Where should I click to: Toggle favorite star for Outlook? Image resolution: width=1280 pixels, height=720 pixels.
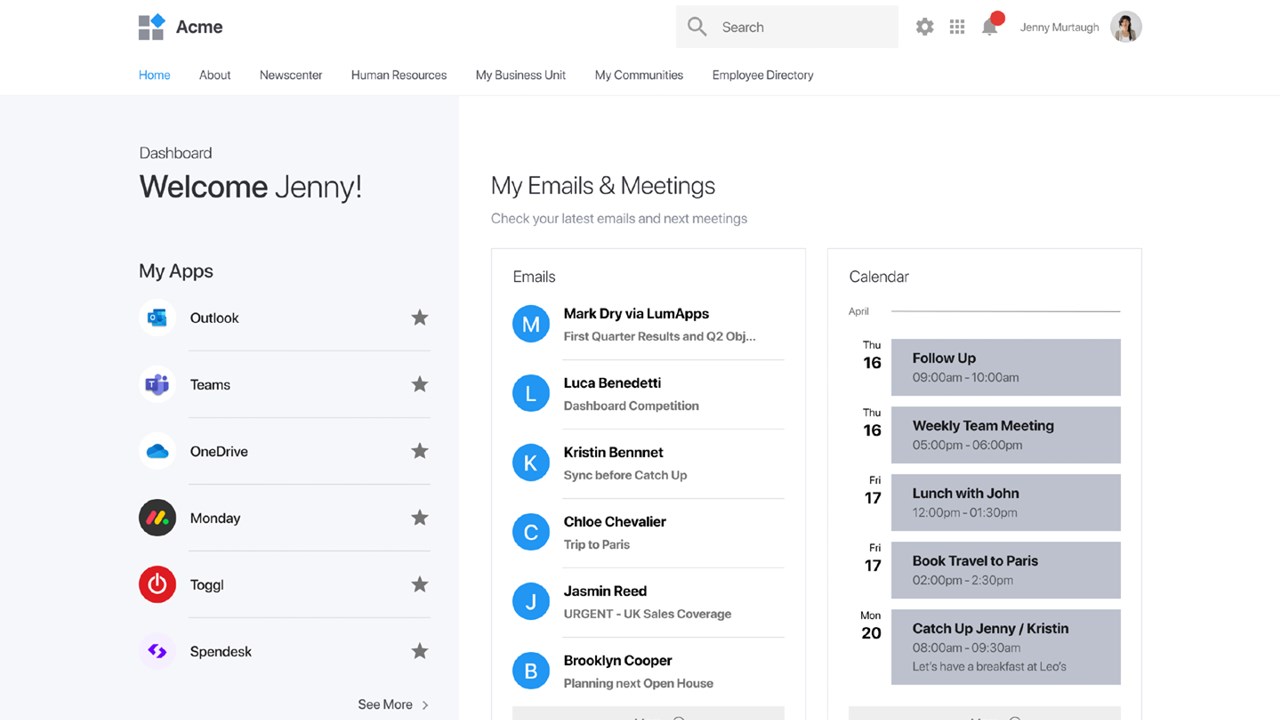(420, 318)
